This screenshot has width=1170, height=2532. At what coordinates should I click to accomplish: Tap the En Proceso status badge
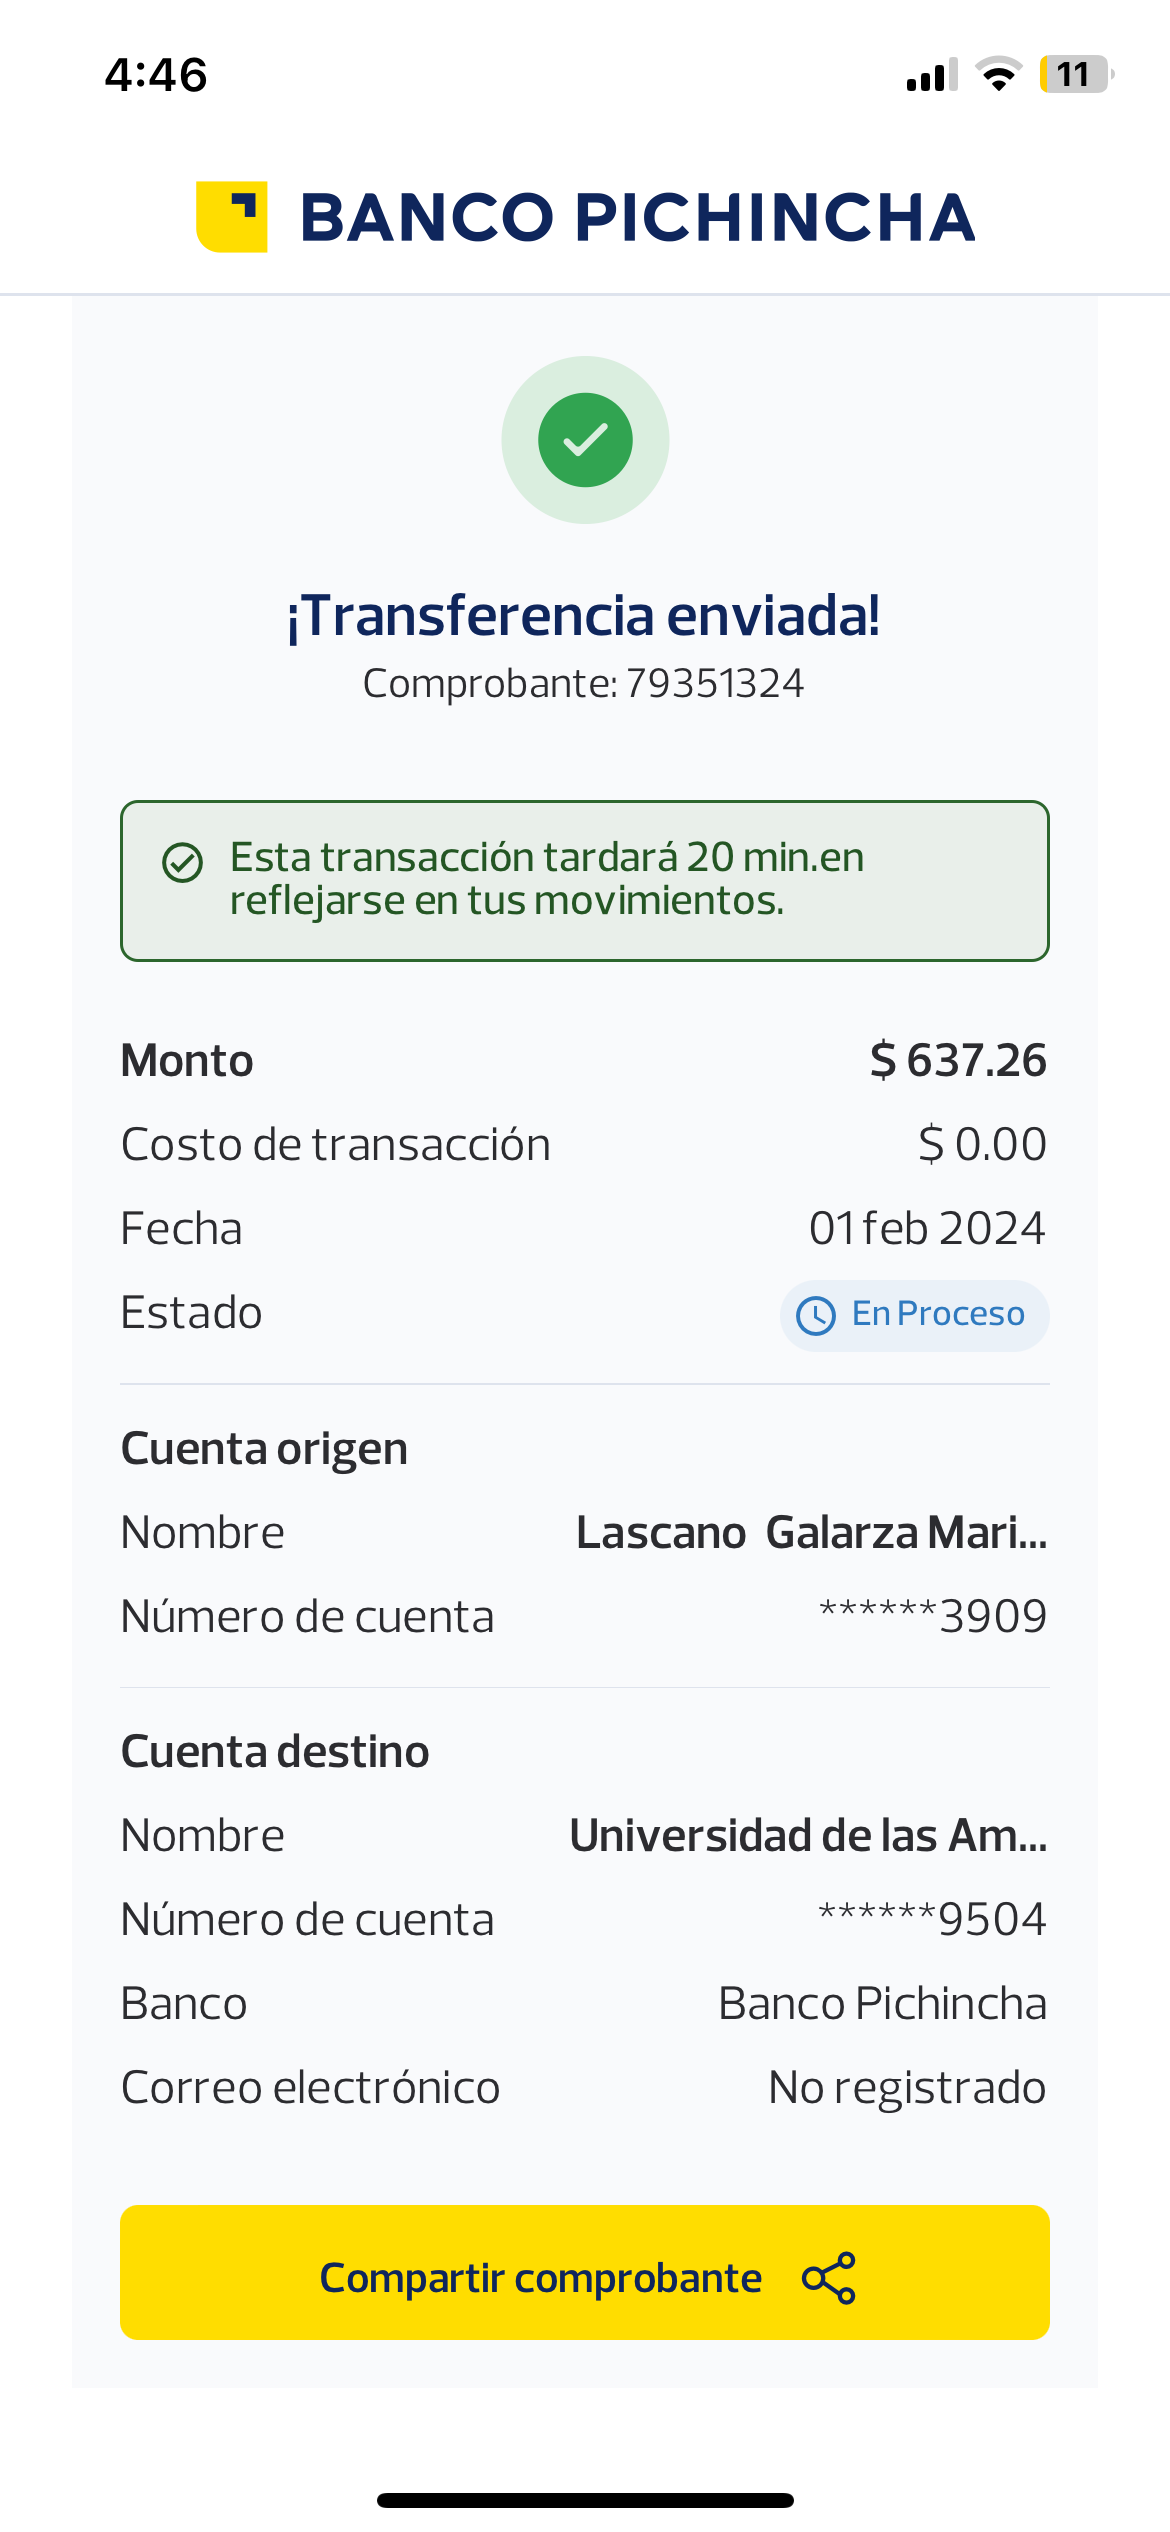click(914, 1315)
